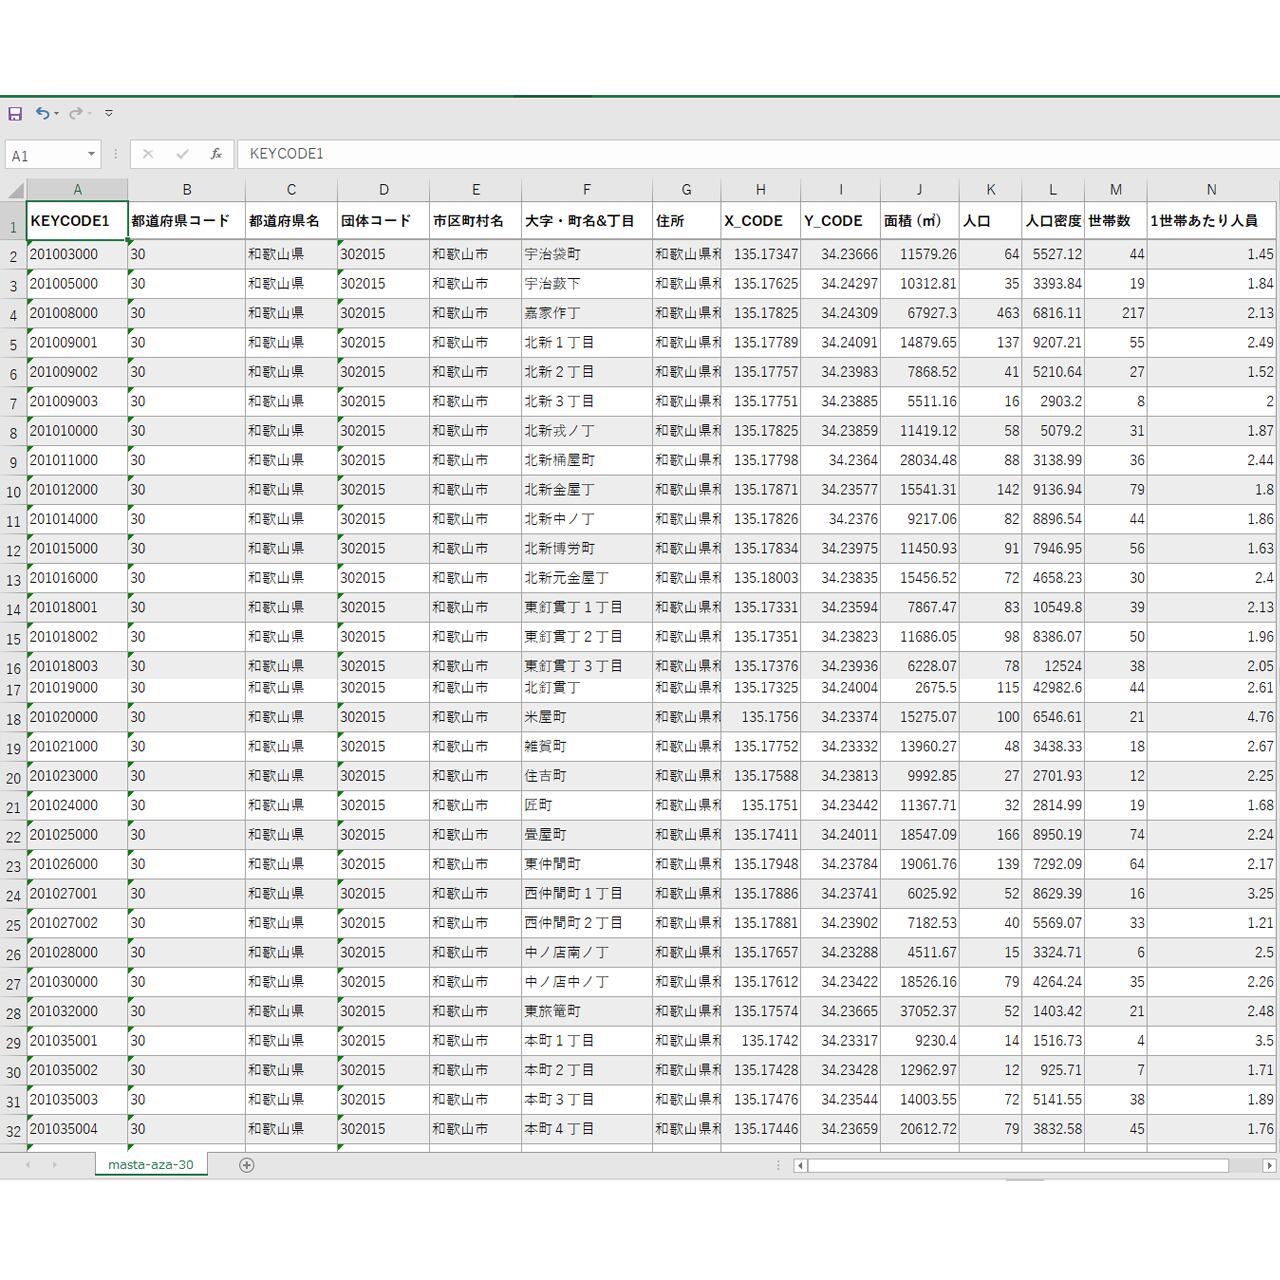Image resolution: width=1280 pixels, height=1280 pixels.
Task: Select row 10 header
Action: 13,492
